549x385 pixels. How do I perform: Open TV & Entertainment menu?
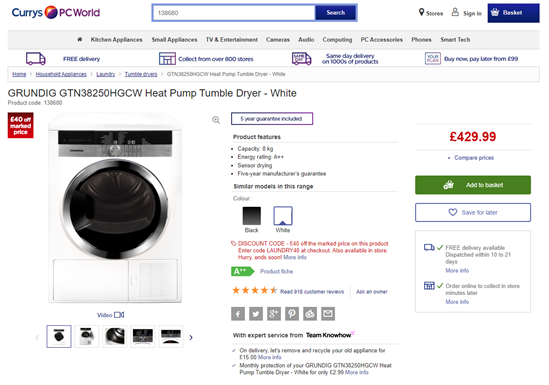click(x=232, y=40)
